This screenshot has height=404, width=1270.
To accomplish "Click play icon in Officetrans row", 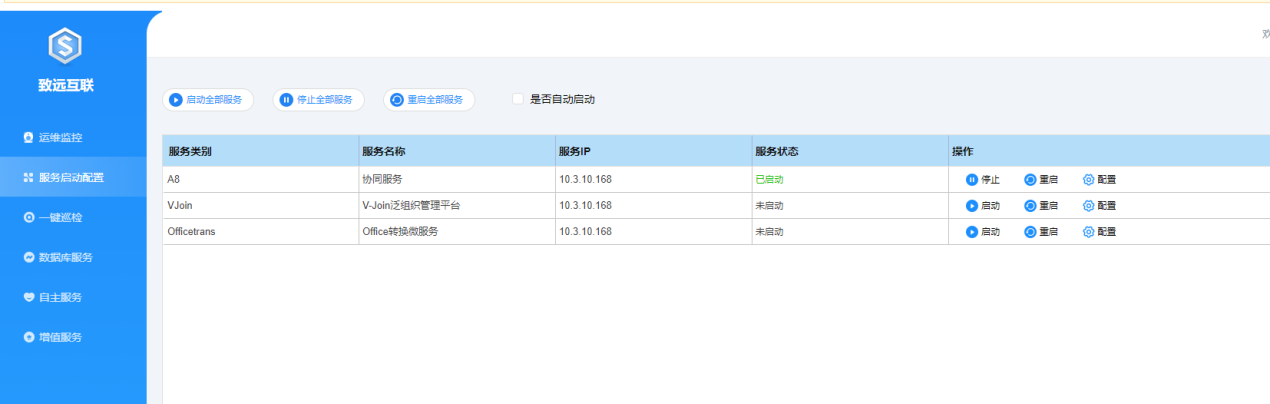I will 972,232.
